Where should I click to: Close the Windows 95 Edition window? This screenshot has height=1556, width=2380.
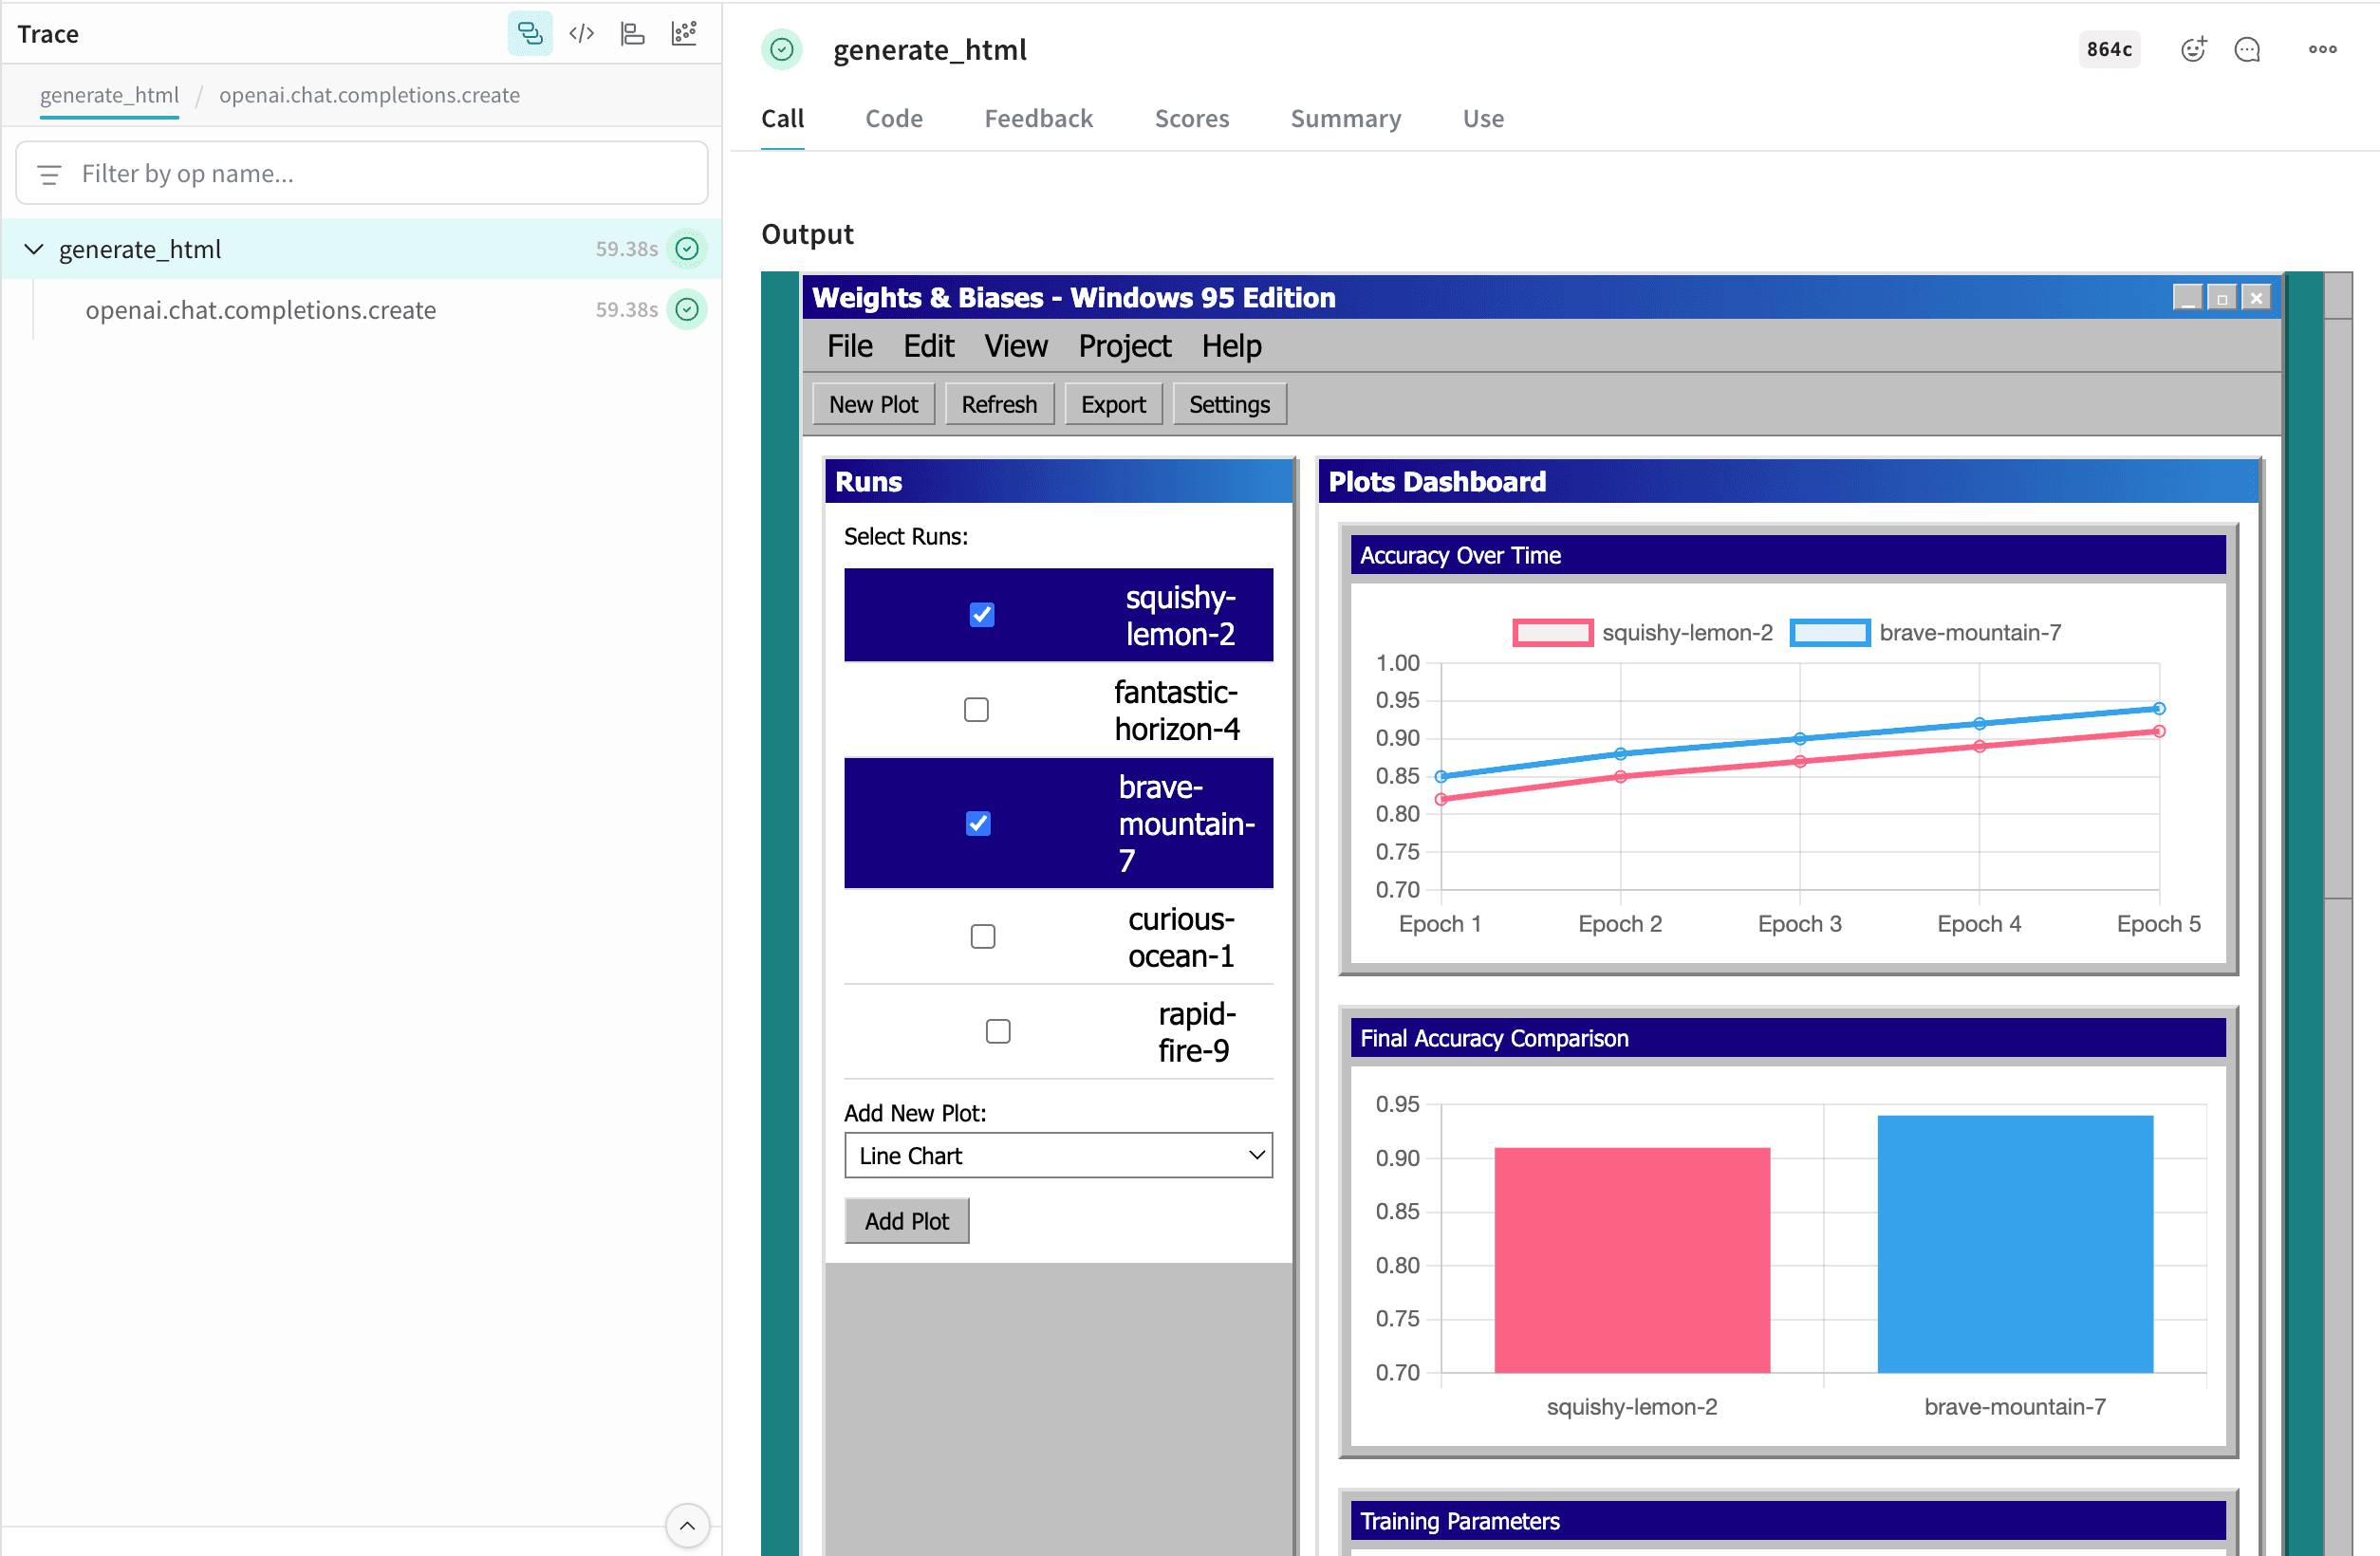2255,298
